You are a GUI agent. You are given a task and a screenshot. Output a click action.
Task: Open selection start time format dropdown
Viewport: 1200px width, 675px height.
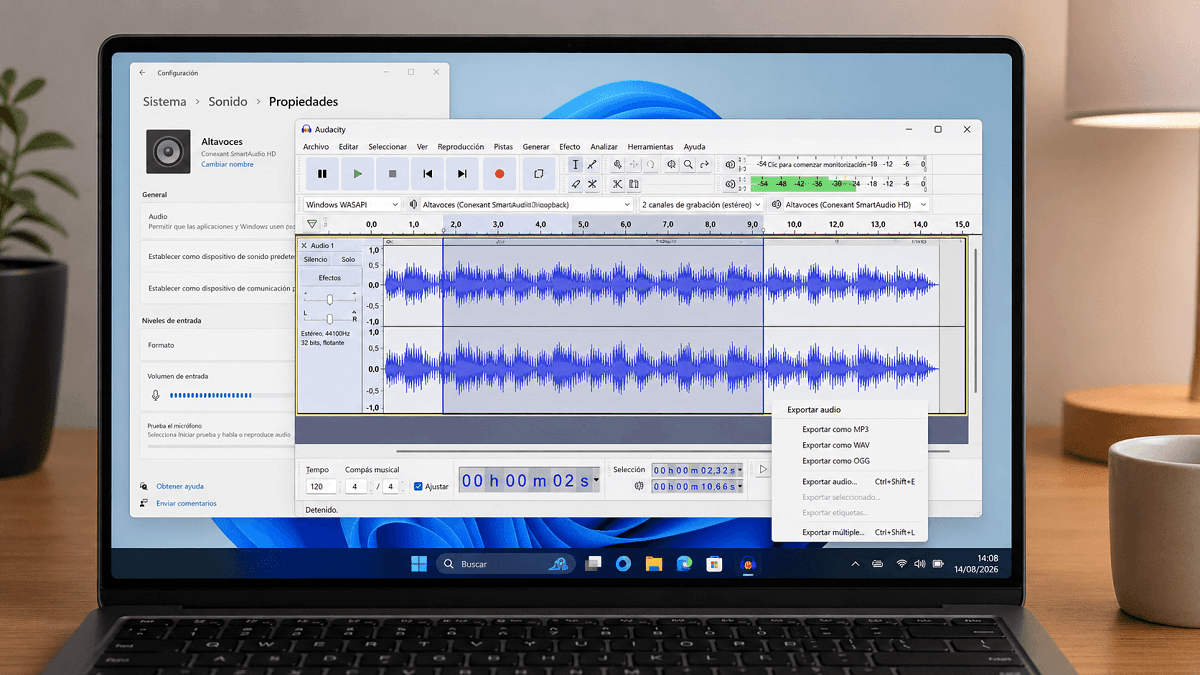[x=741, y=470]
